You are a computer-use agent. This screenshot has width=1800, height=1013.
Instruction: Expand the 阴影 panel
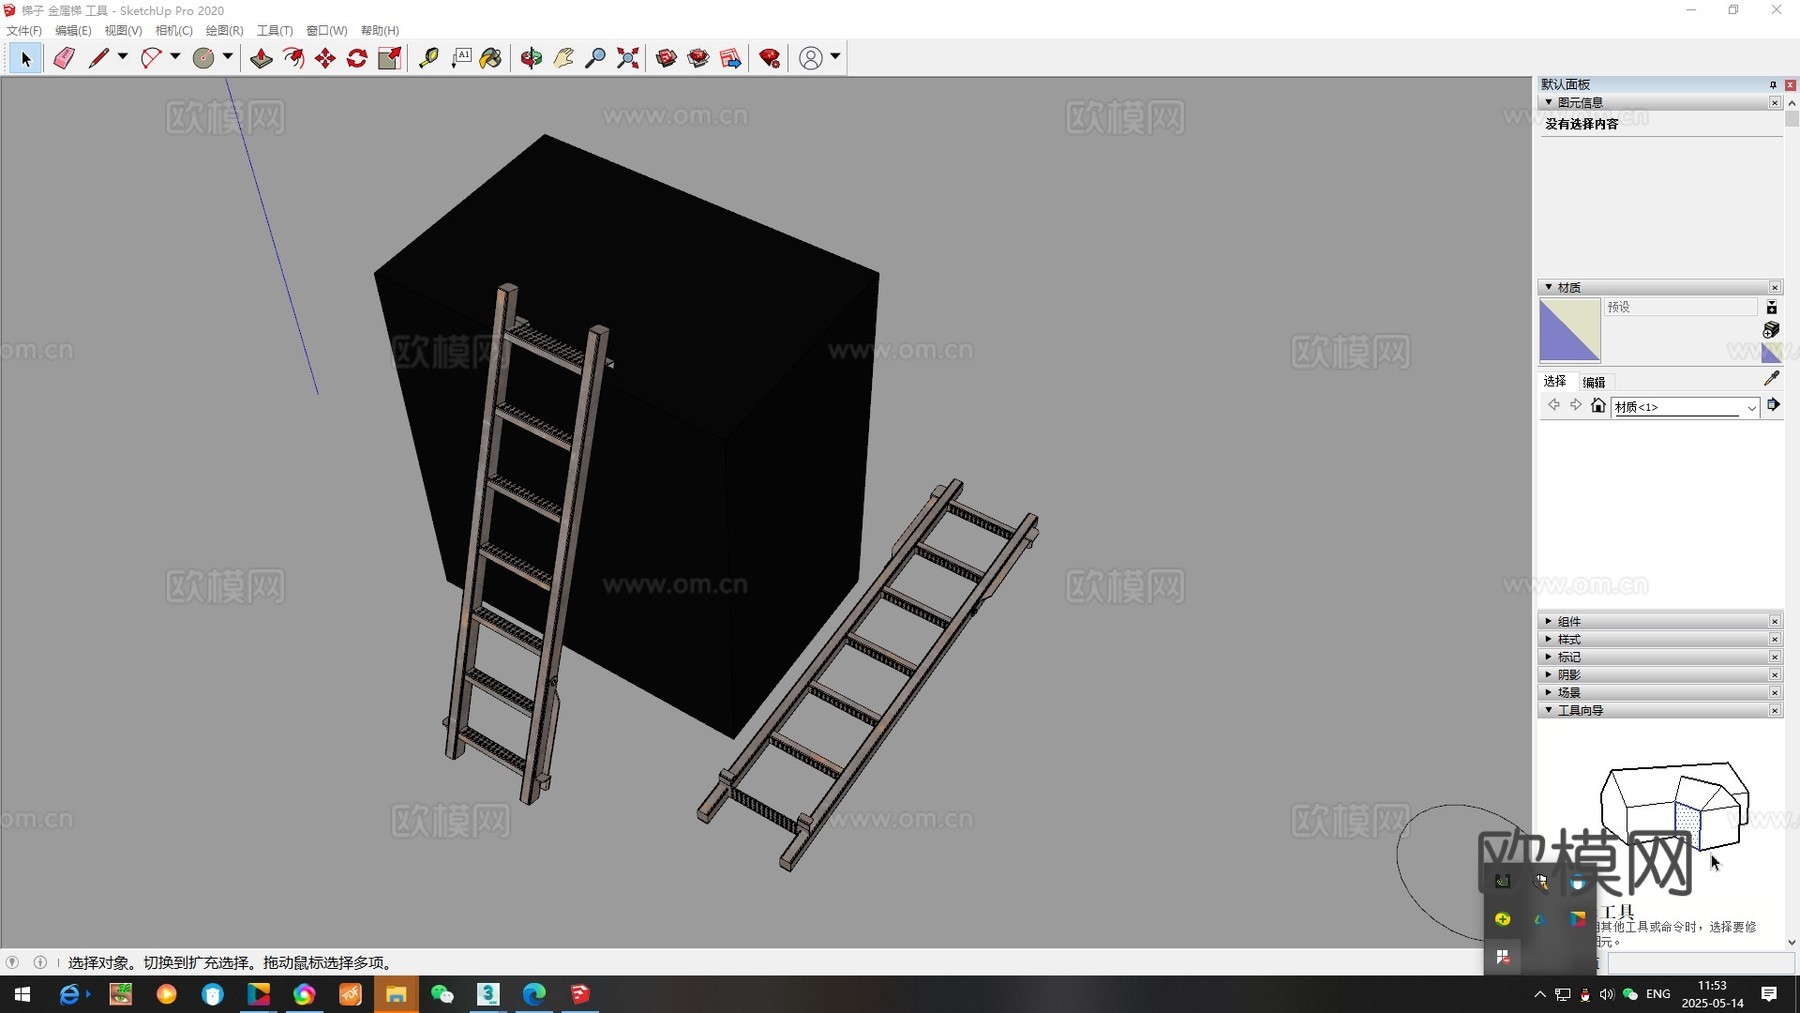click(x=1549, y=675)
